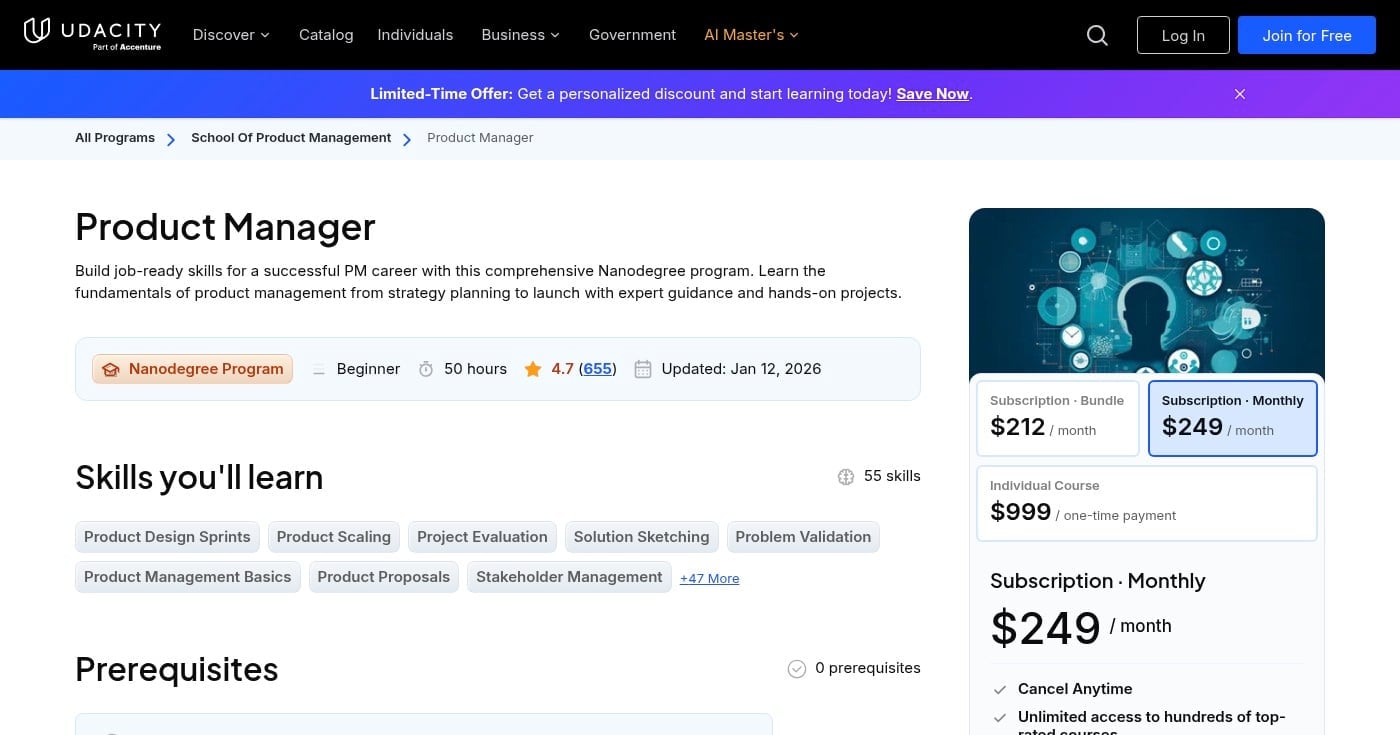Image resolution: width=1400 pixels, height=735 pixels.
Task: Click the Skills you'll learn heading
Action: point(199,477)
